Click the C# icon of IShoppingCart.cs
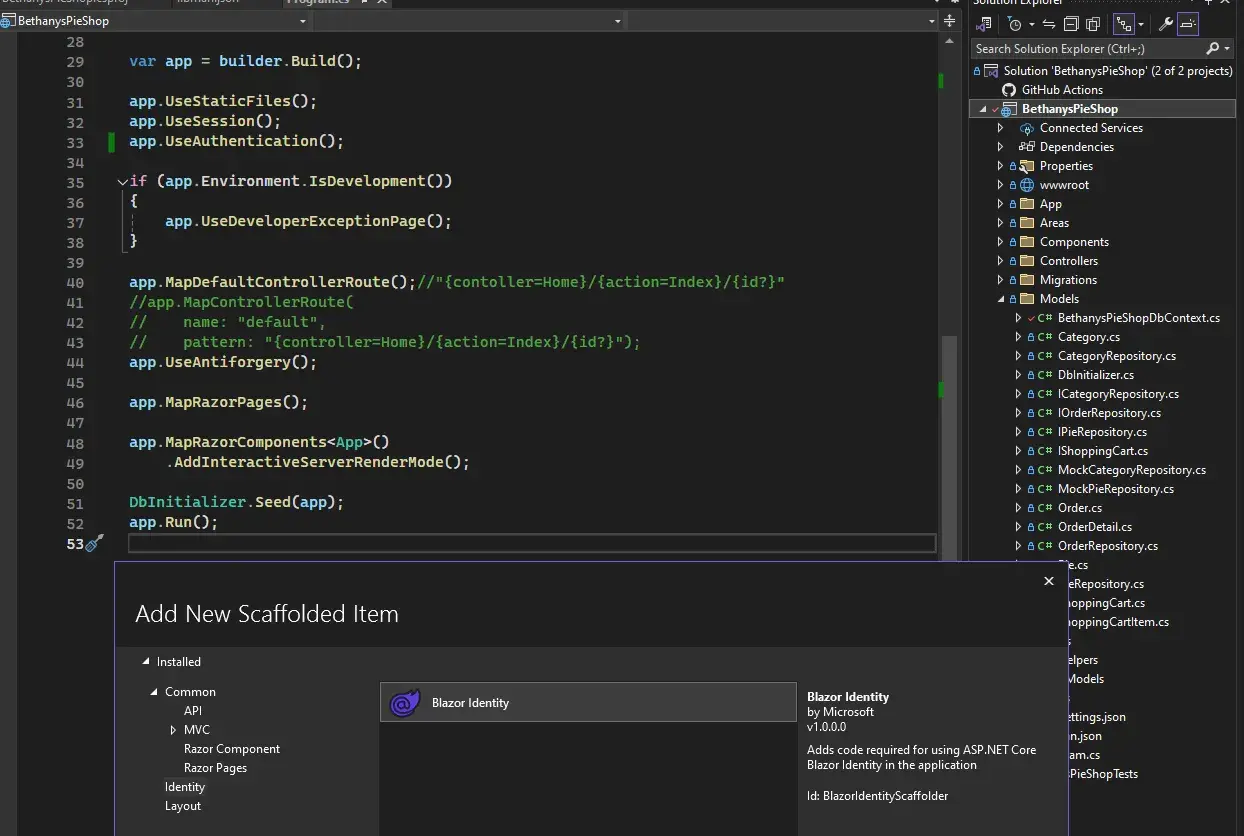 pos(1044,451)
